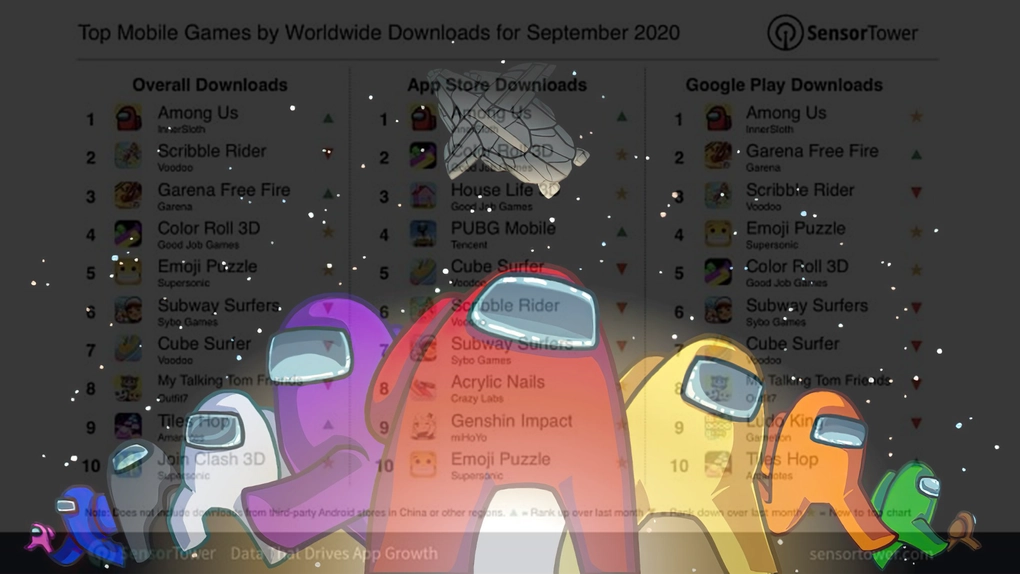
Task: Click House Life 3D icon in App Store list
Action: coord(423,196)
